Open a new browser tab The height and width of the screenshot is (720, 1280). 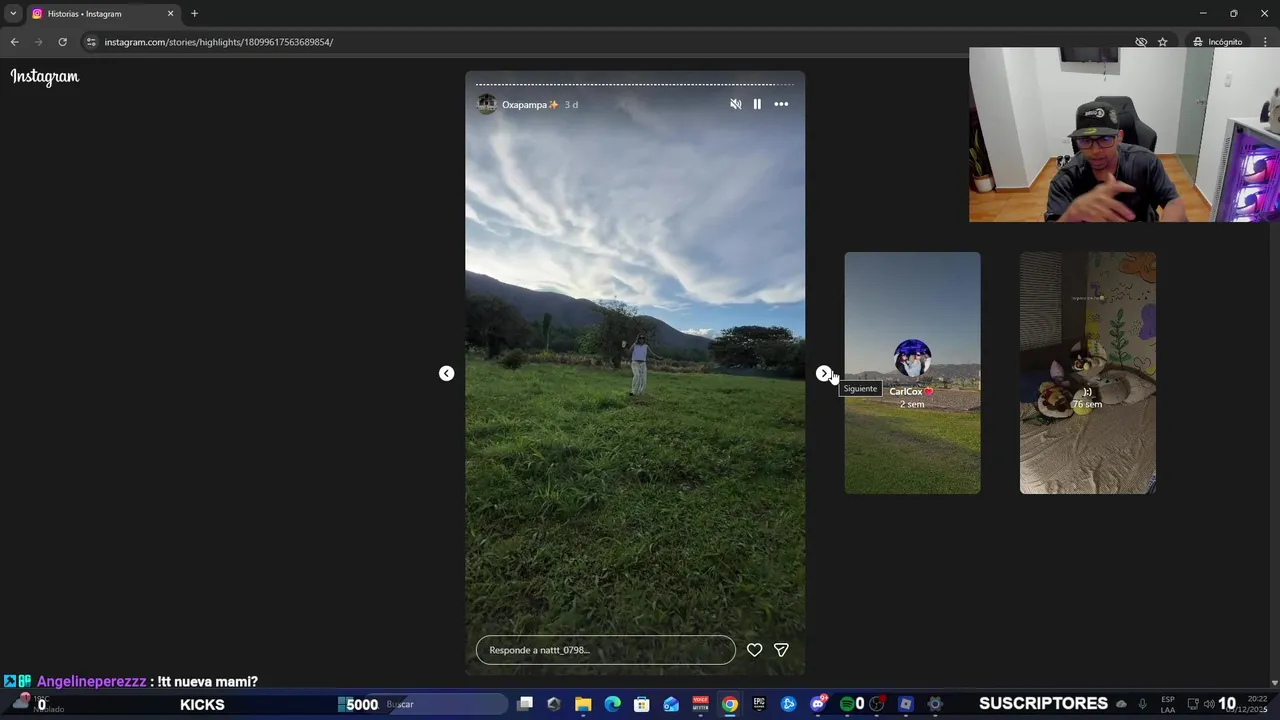tap(194, 14)
